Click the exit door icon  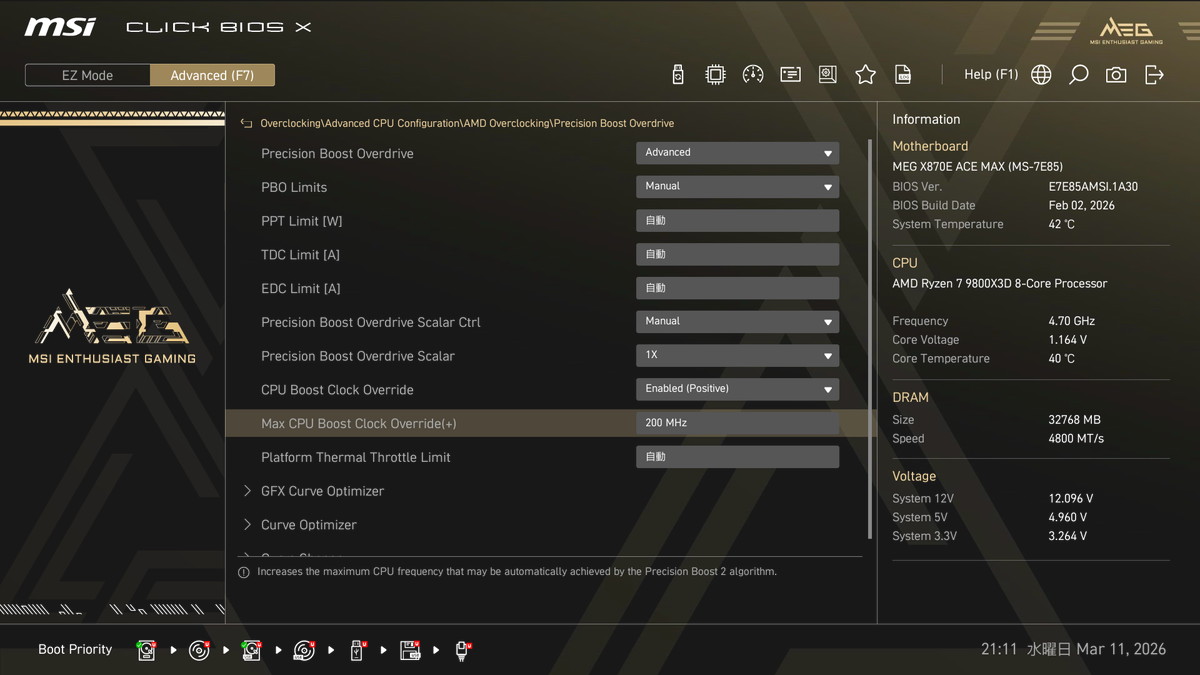tap(1154, 75)
